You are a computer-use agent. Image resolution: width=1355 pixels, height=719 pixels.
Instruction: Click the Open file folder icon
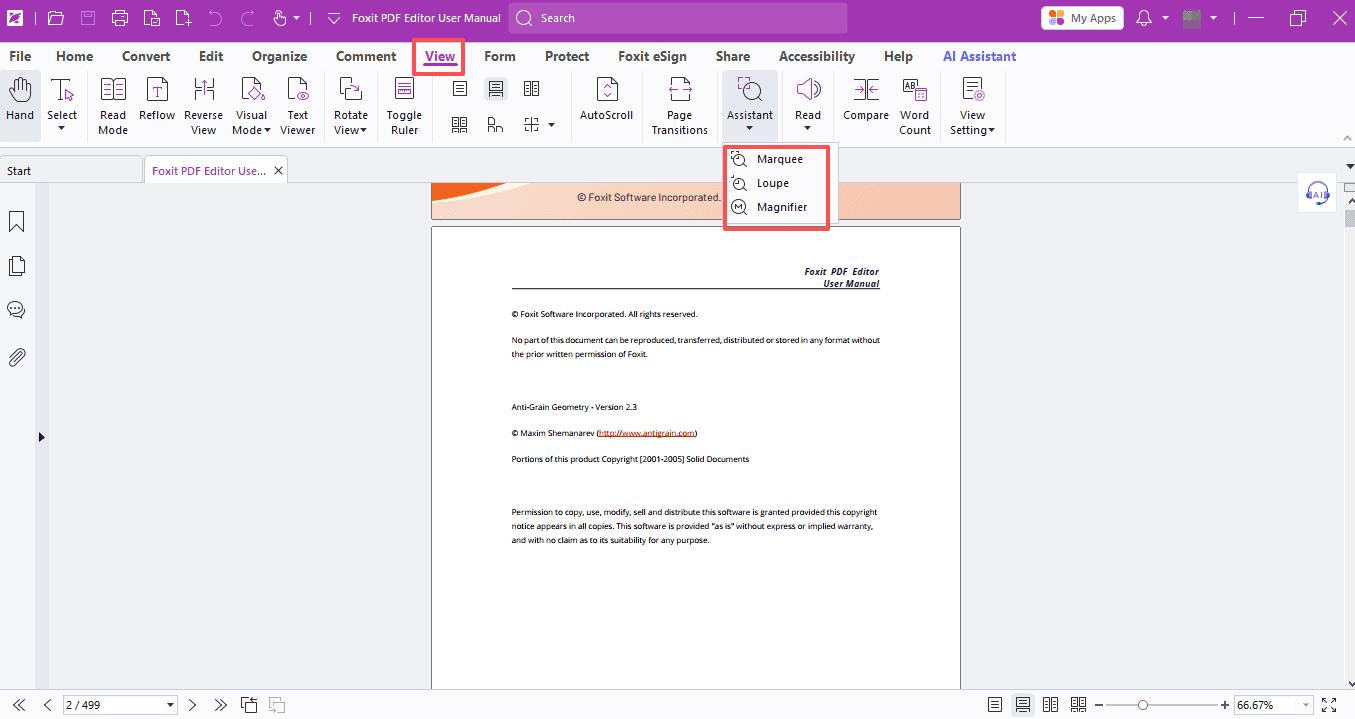[x=55, y=18]
